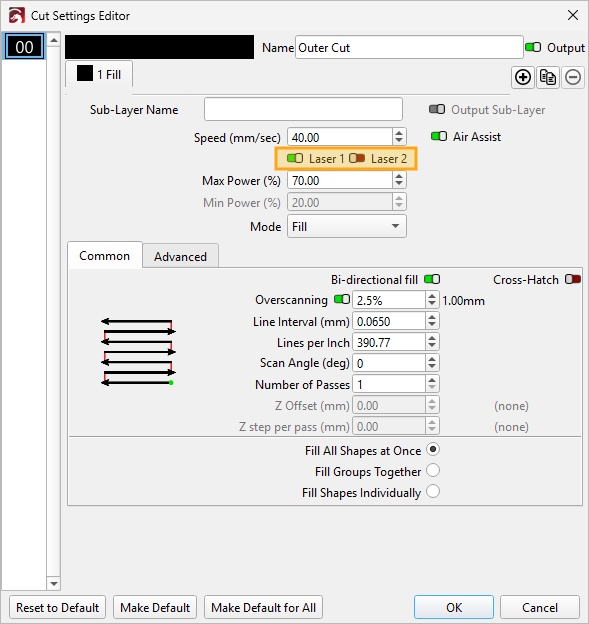Click the Overscanning field showing 2.5%
This screenshot has height=624, width=589.
click(x=389, y=300)
